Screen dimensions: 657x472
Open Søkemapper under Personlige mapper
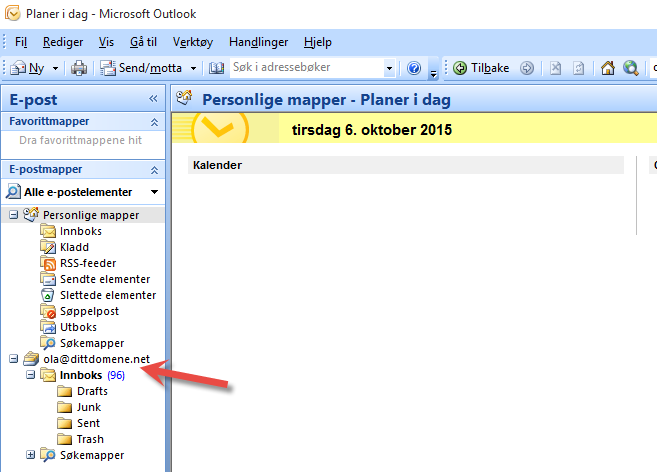coord(92,343)
